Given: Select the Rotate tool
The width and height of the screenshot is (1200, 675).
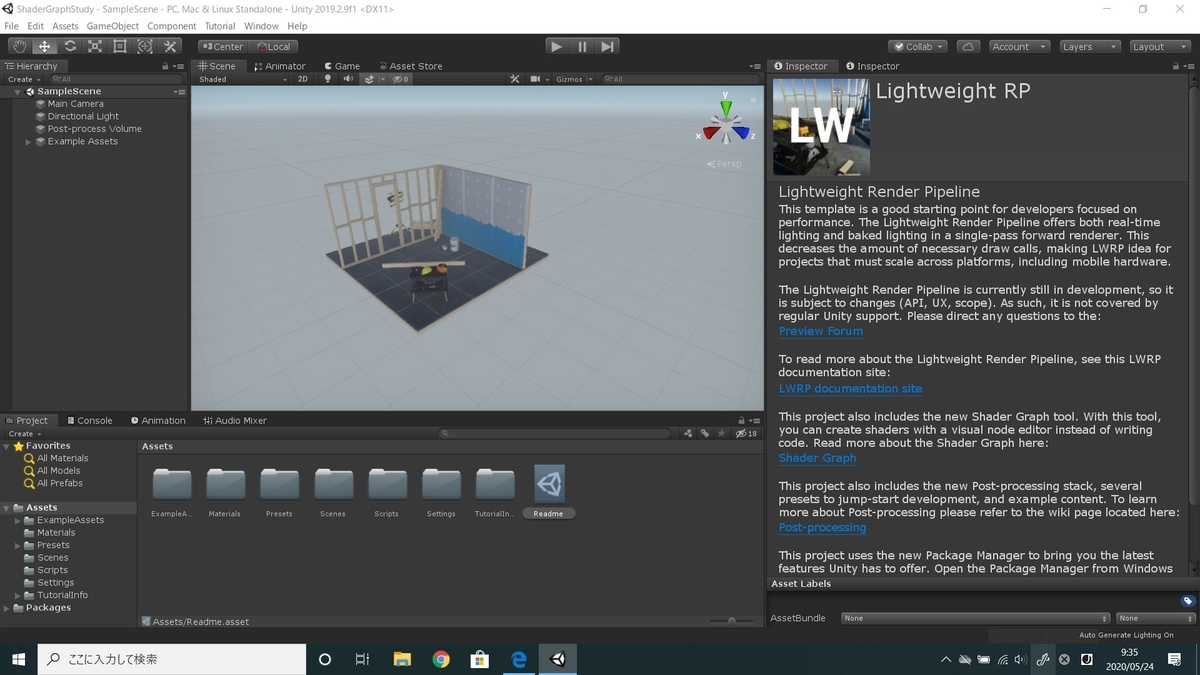Looking at the screenshot, I should (70, 46).
